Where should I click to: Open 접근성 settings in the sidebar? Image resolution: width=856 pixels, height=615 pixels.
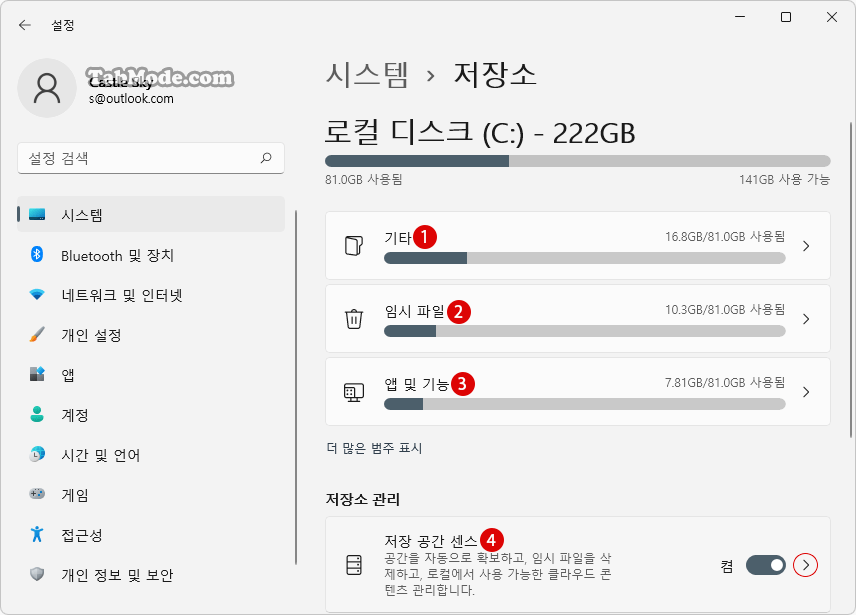(x=151, y=534)
